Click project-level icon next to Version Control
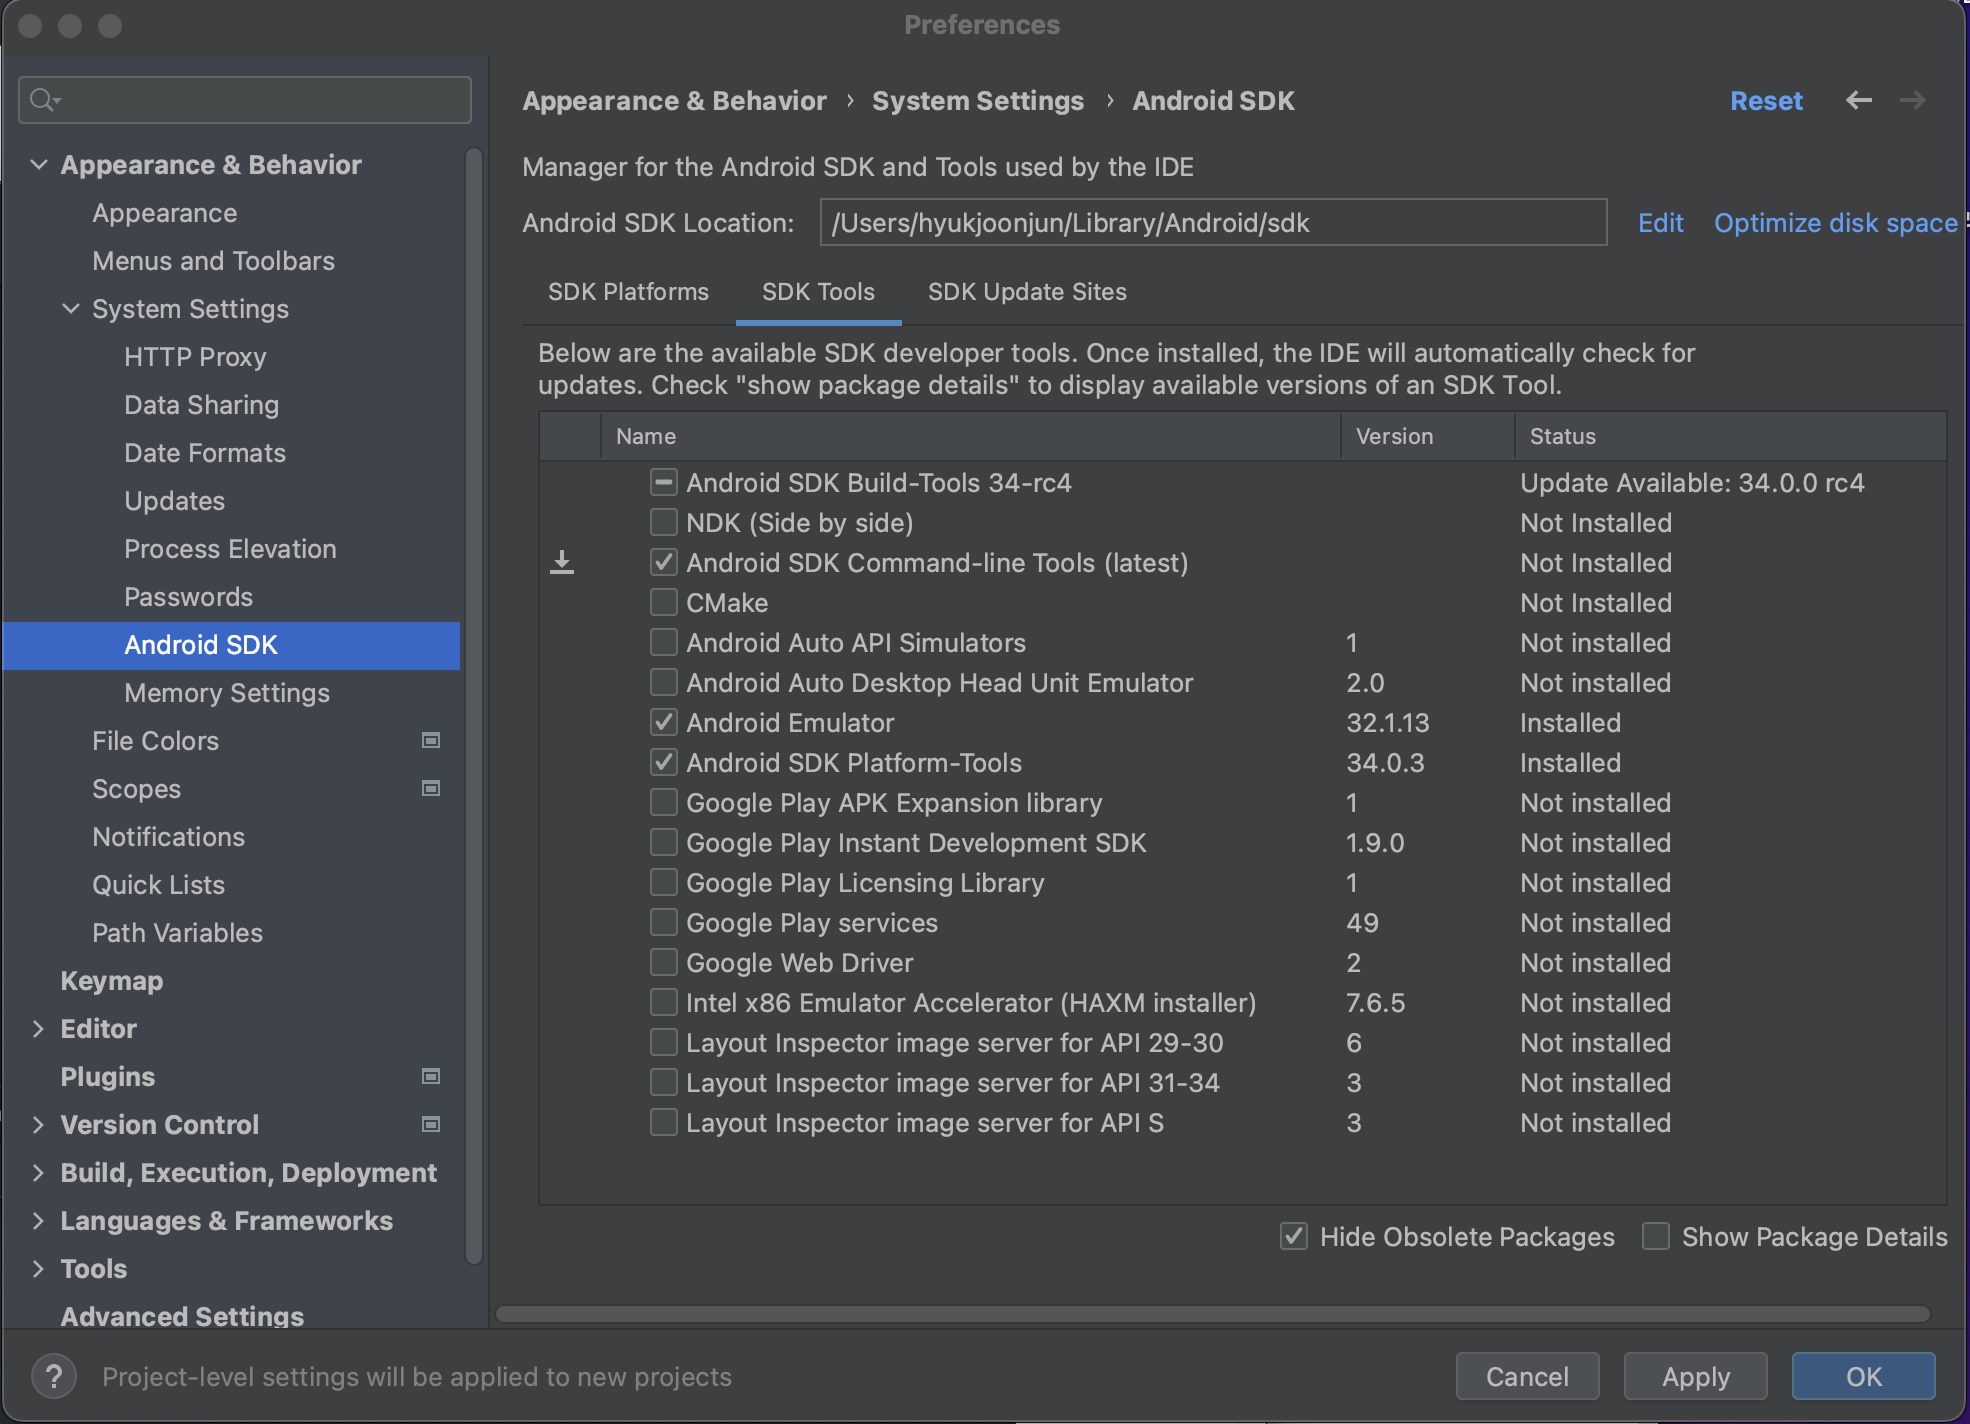 coord(431,1124)
